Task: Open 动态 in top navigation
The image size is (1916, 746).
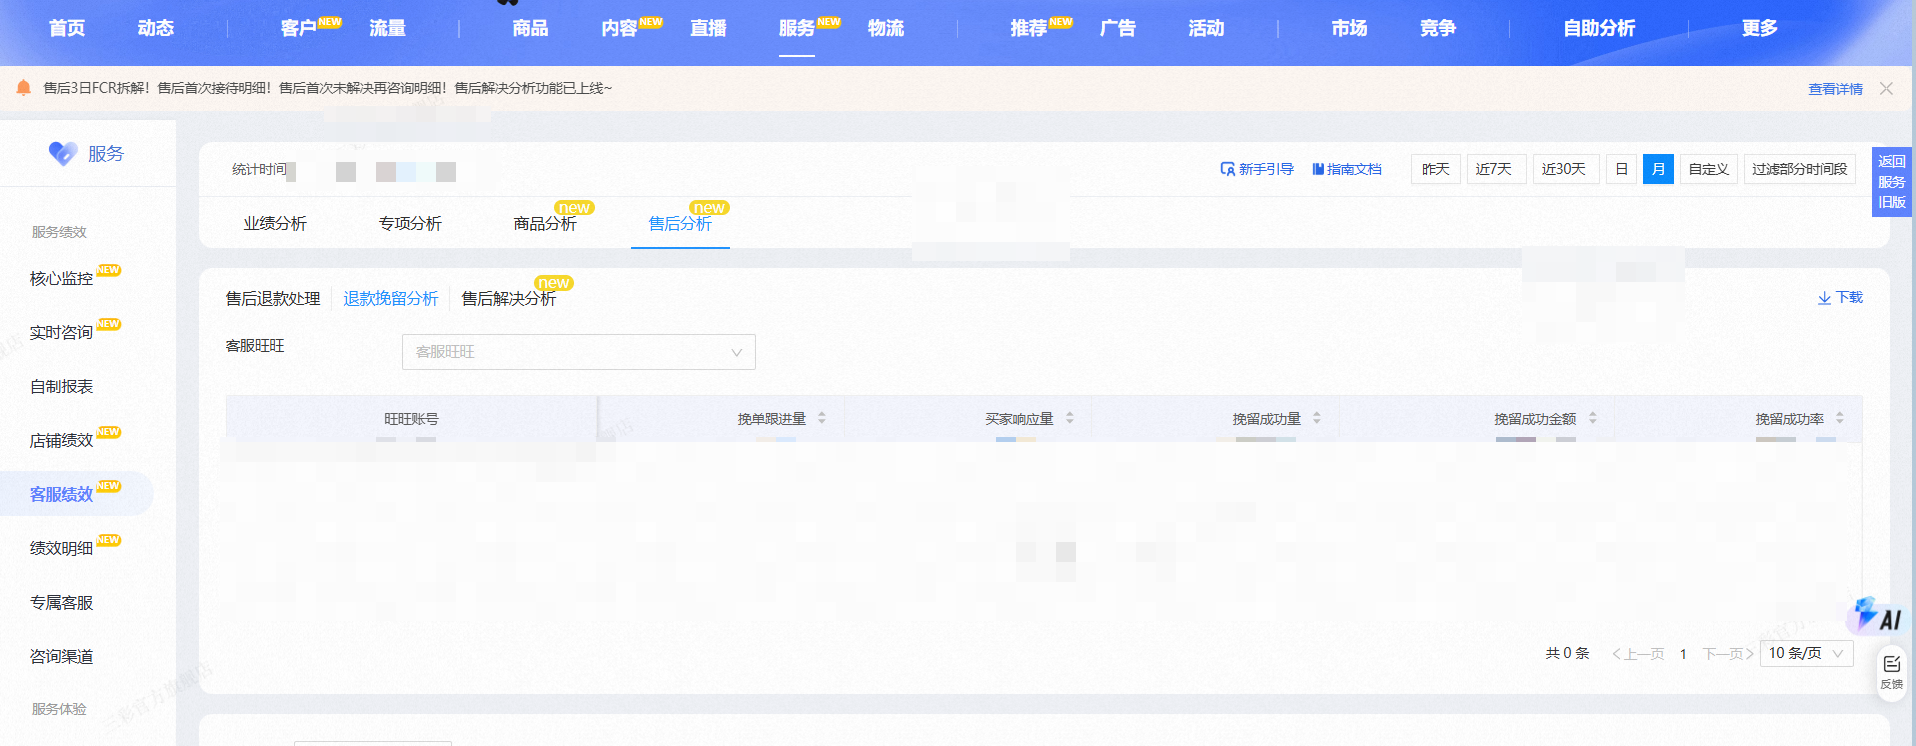Action: pyautogui.click(x=156, y=28)
